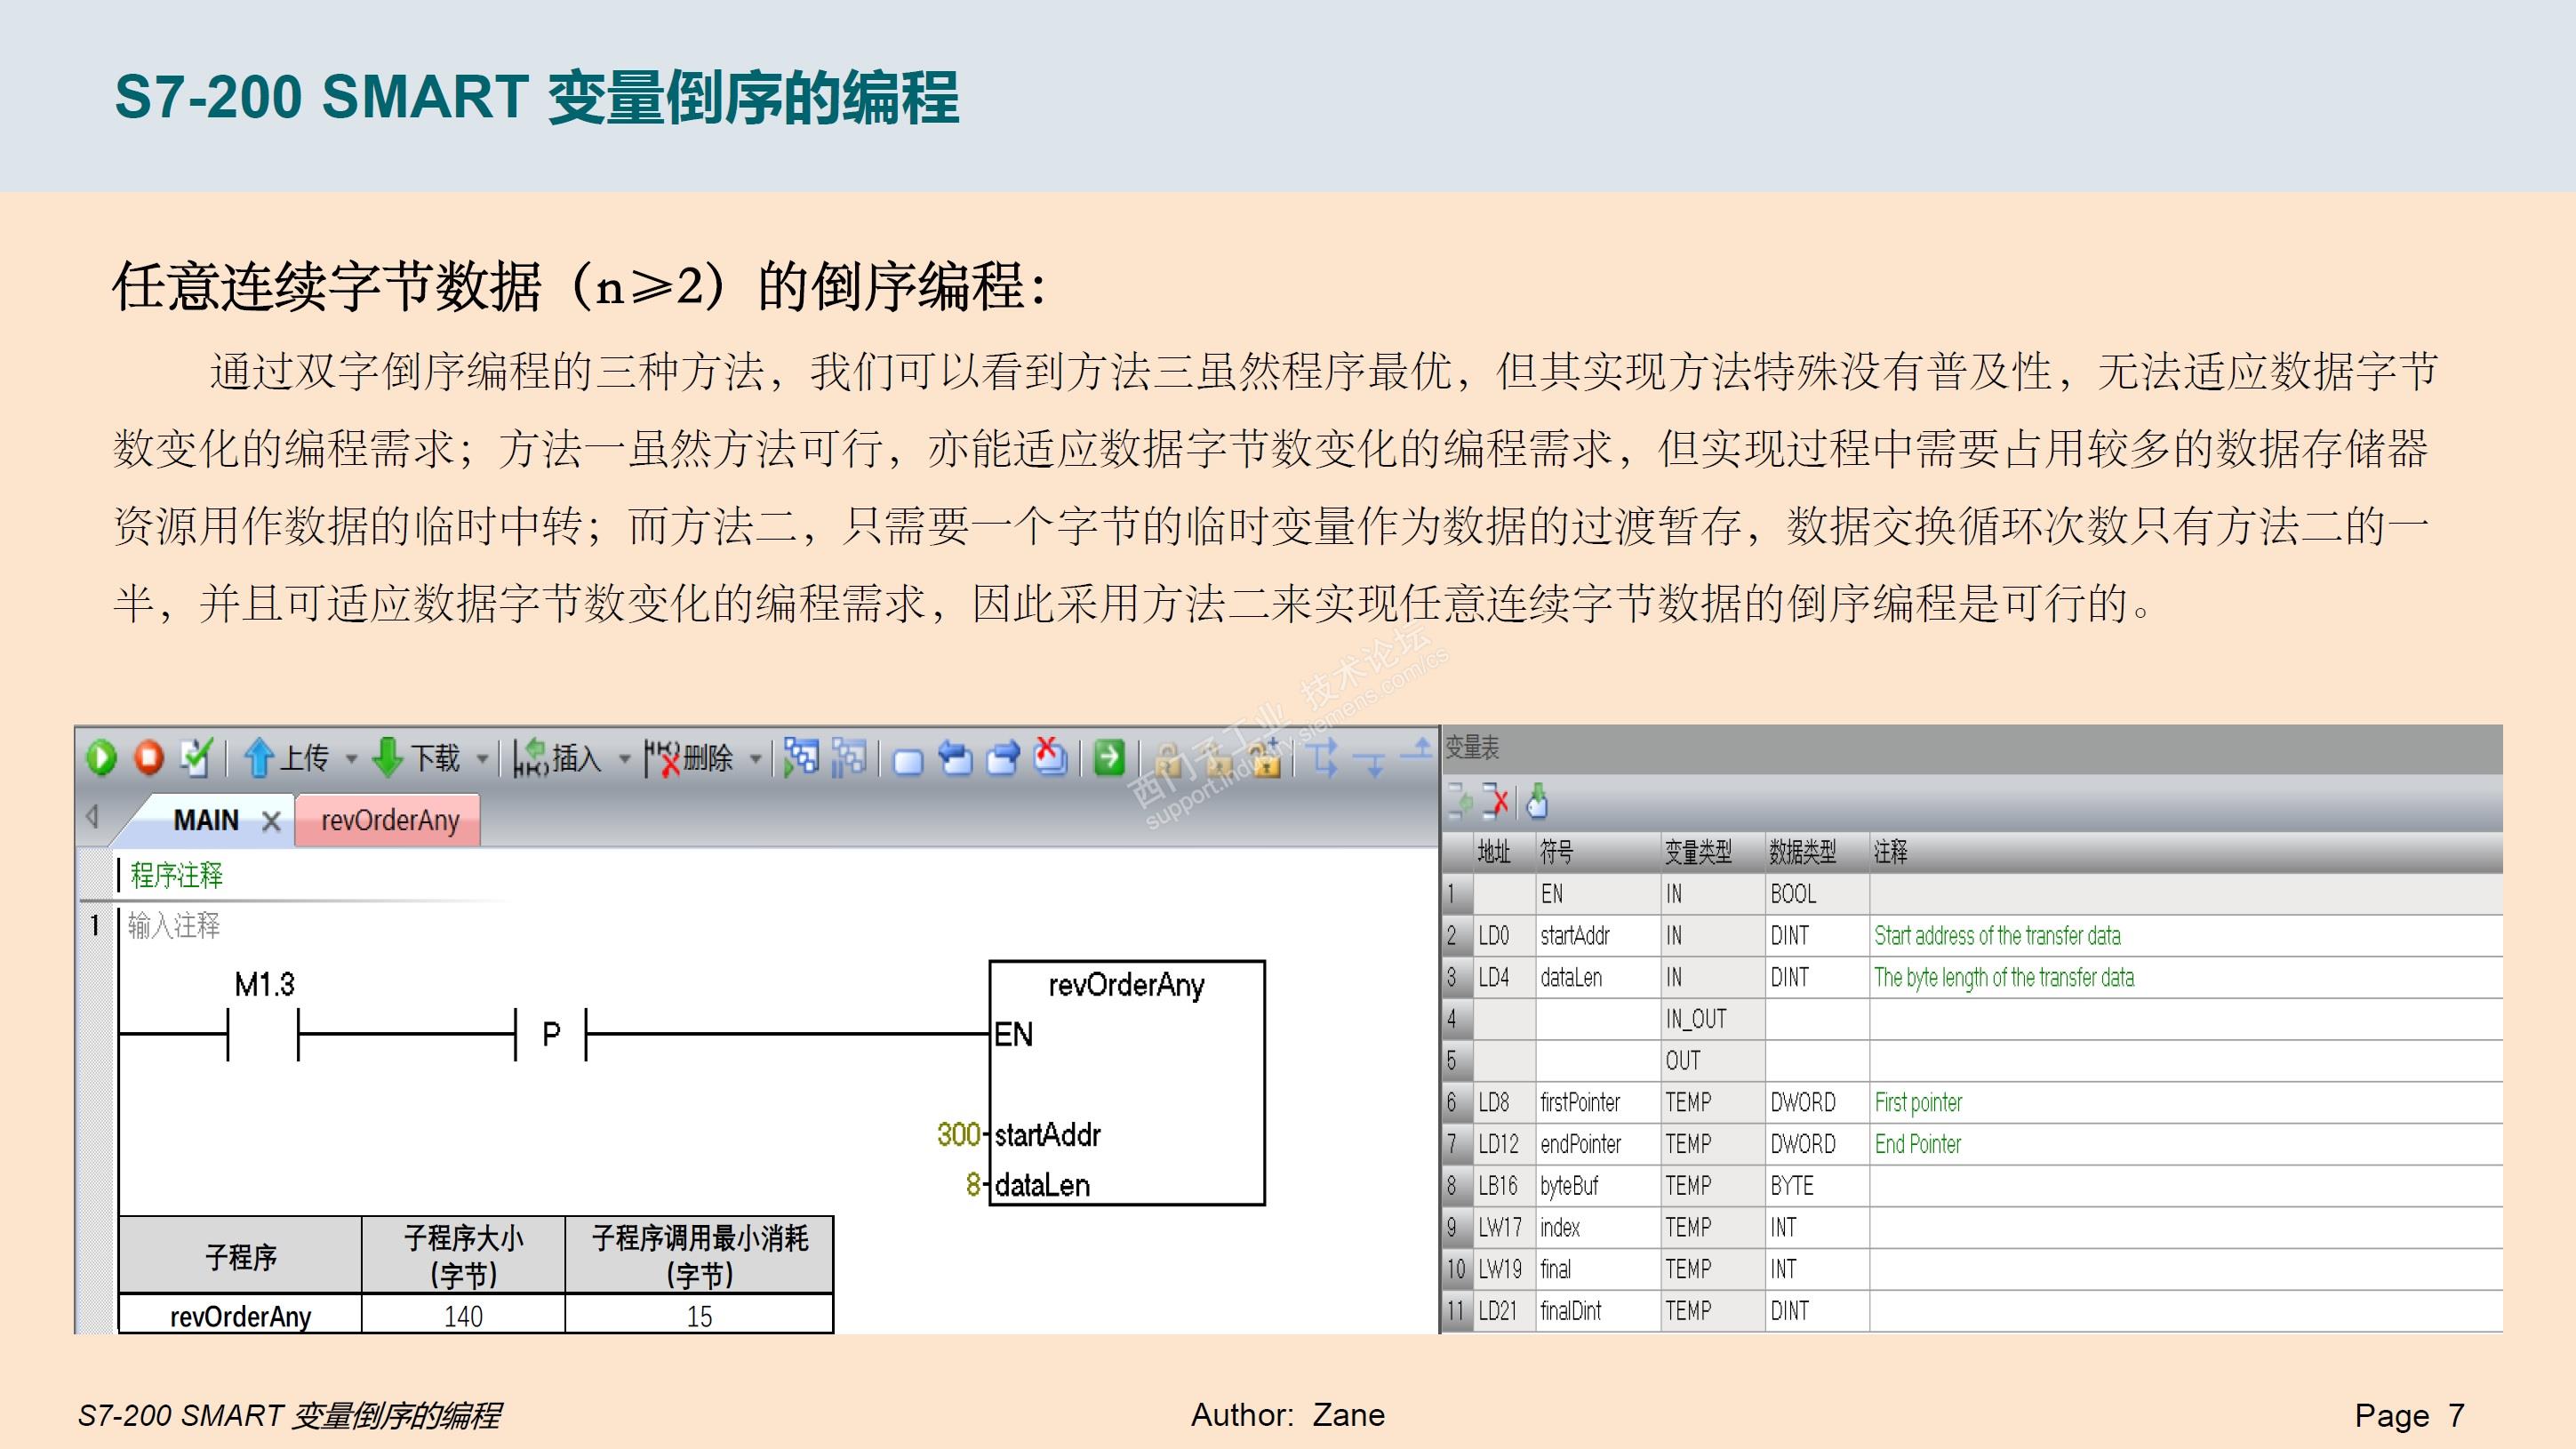Screen dimensions: 2576x1449
Task: Click the download icon in variable table toolbar
Action: point(1538,801)
